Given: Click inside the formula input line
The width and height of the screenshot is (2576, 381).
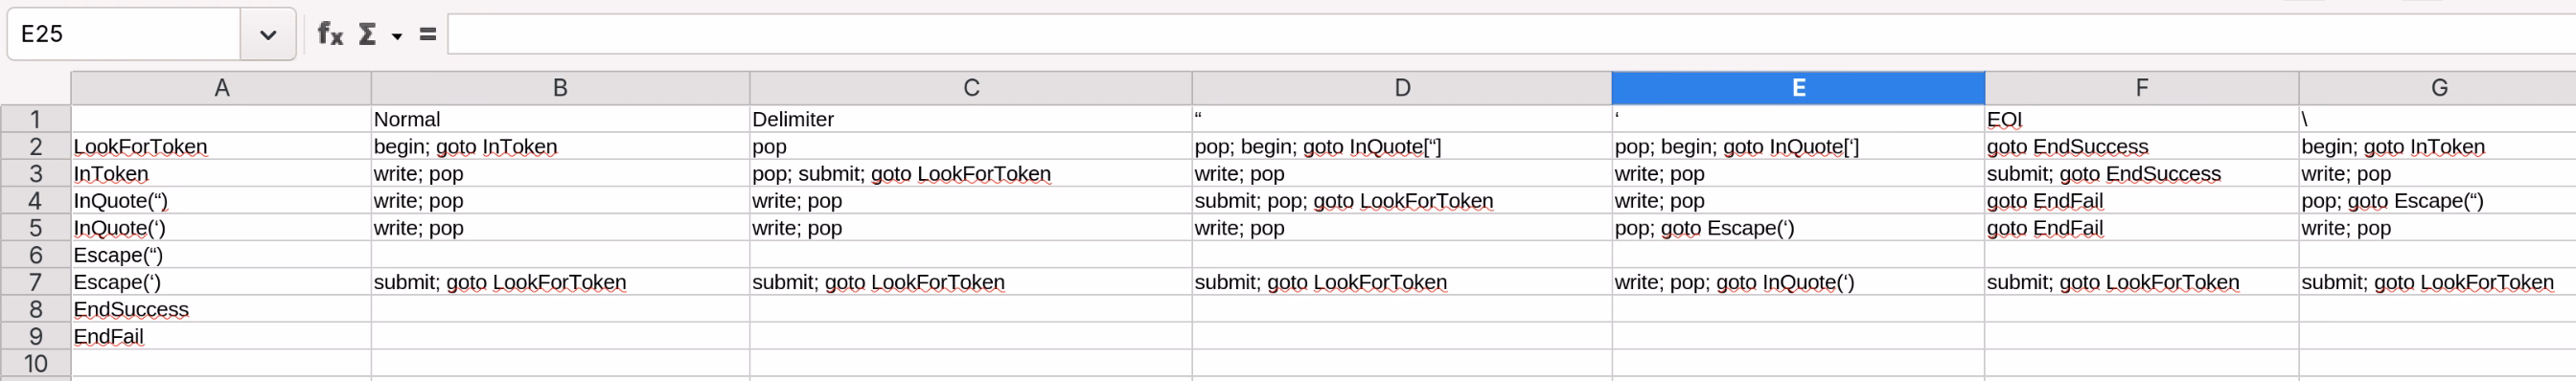Looking at the screenshot, I should (x=1511, y=34).
